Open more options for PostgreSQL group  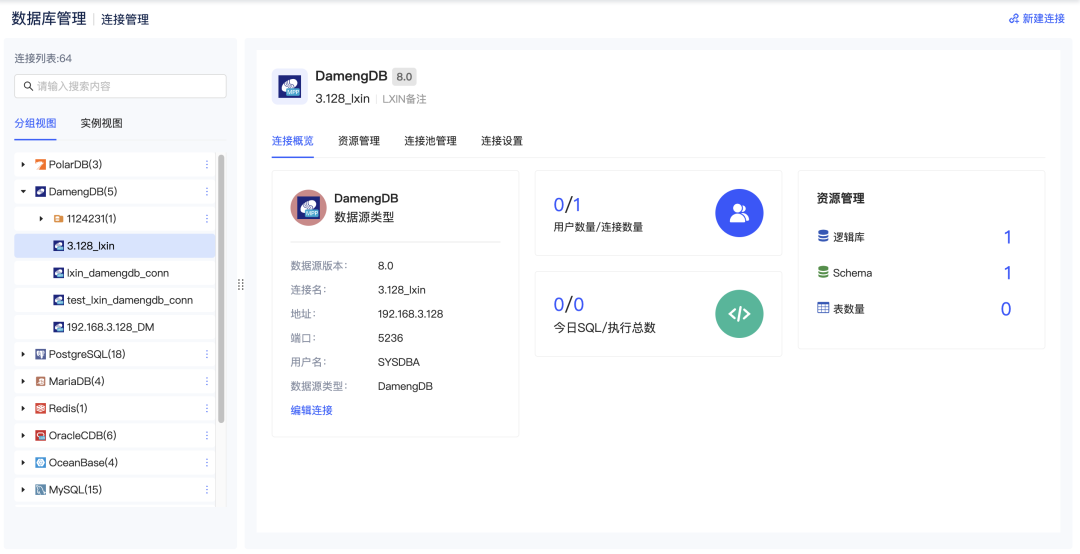(207, 354)
